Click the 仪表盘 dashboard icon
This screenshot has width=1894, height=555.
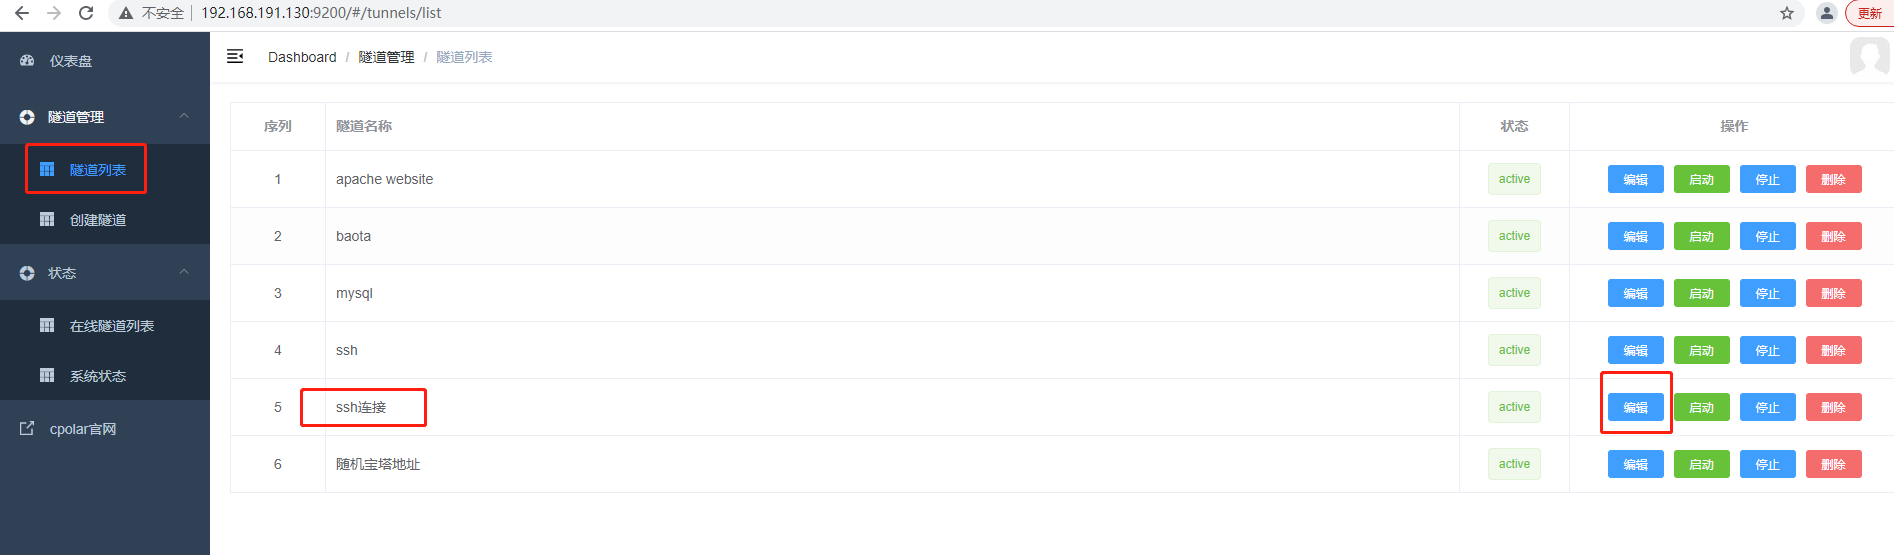coord(27,61)
